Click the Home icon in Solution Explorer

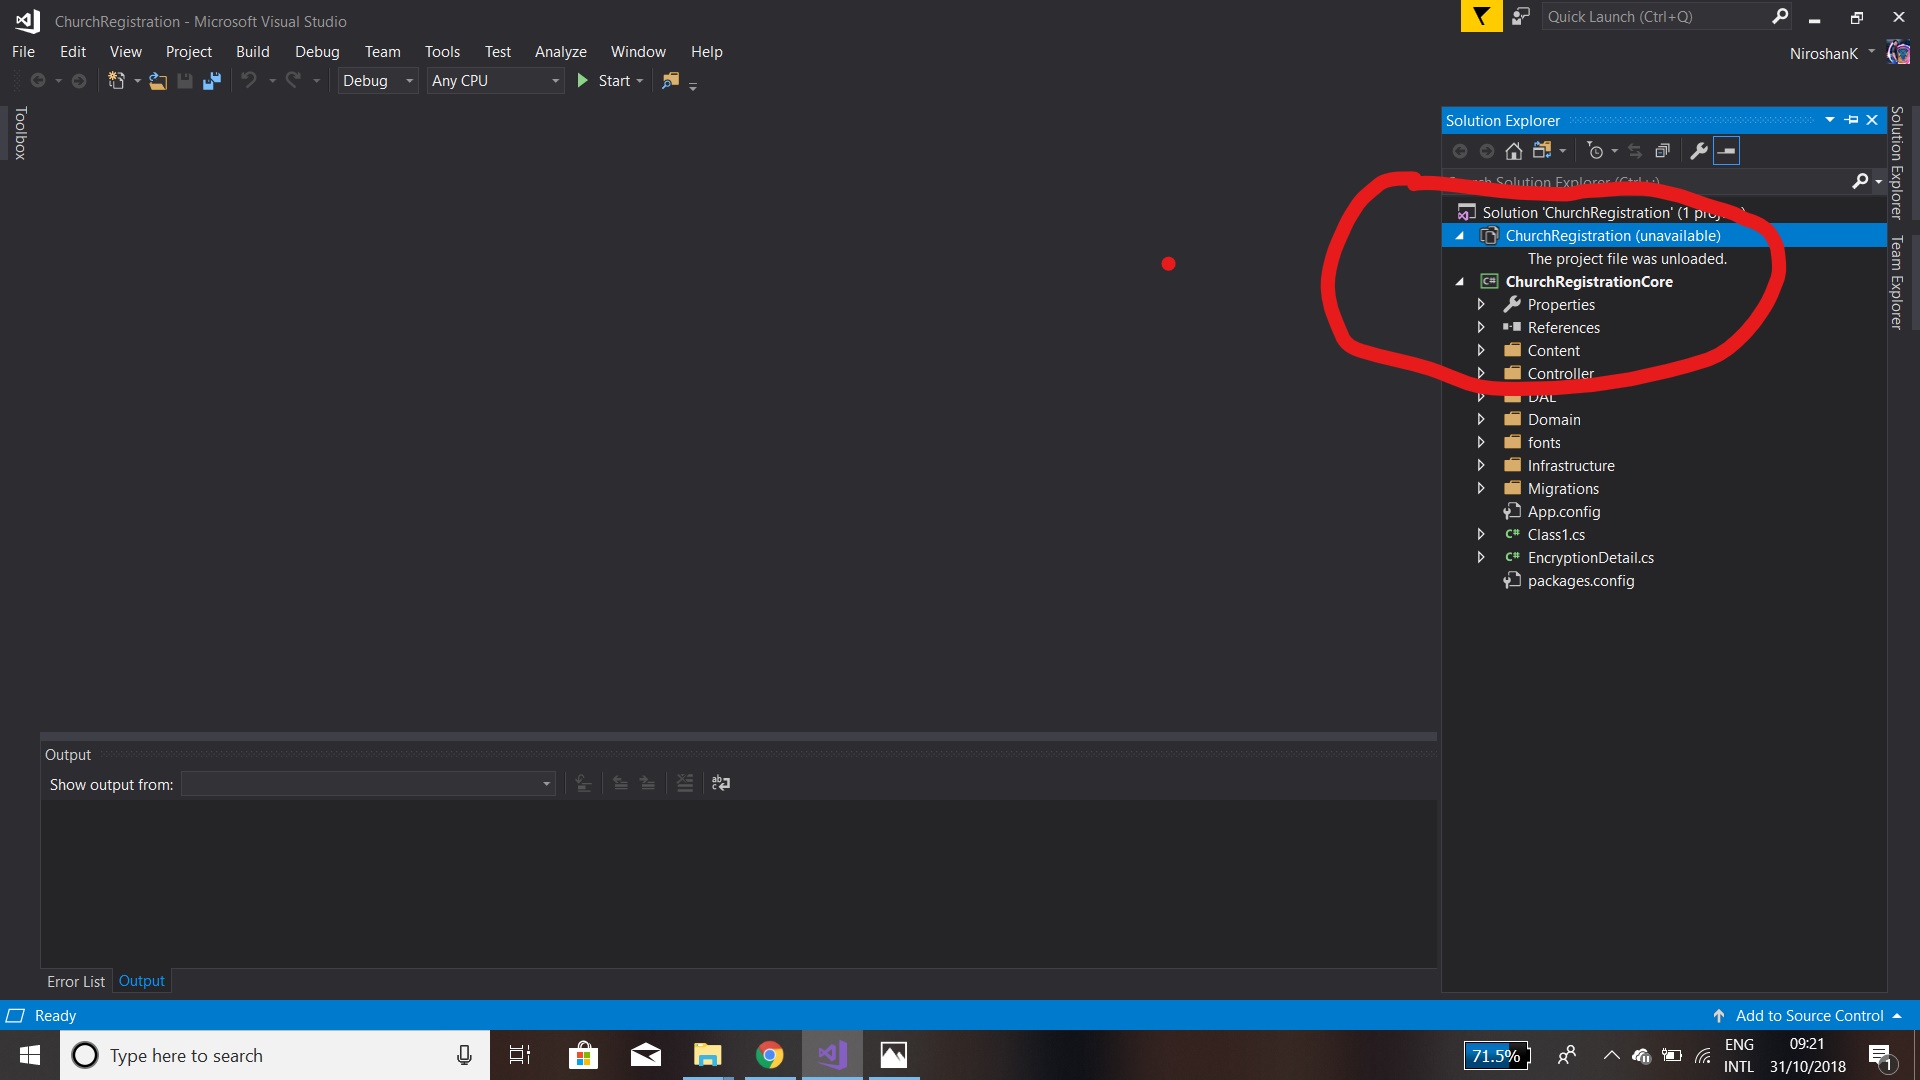pyautogui.click(x=1513, y=151)
